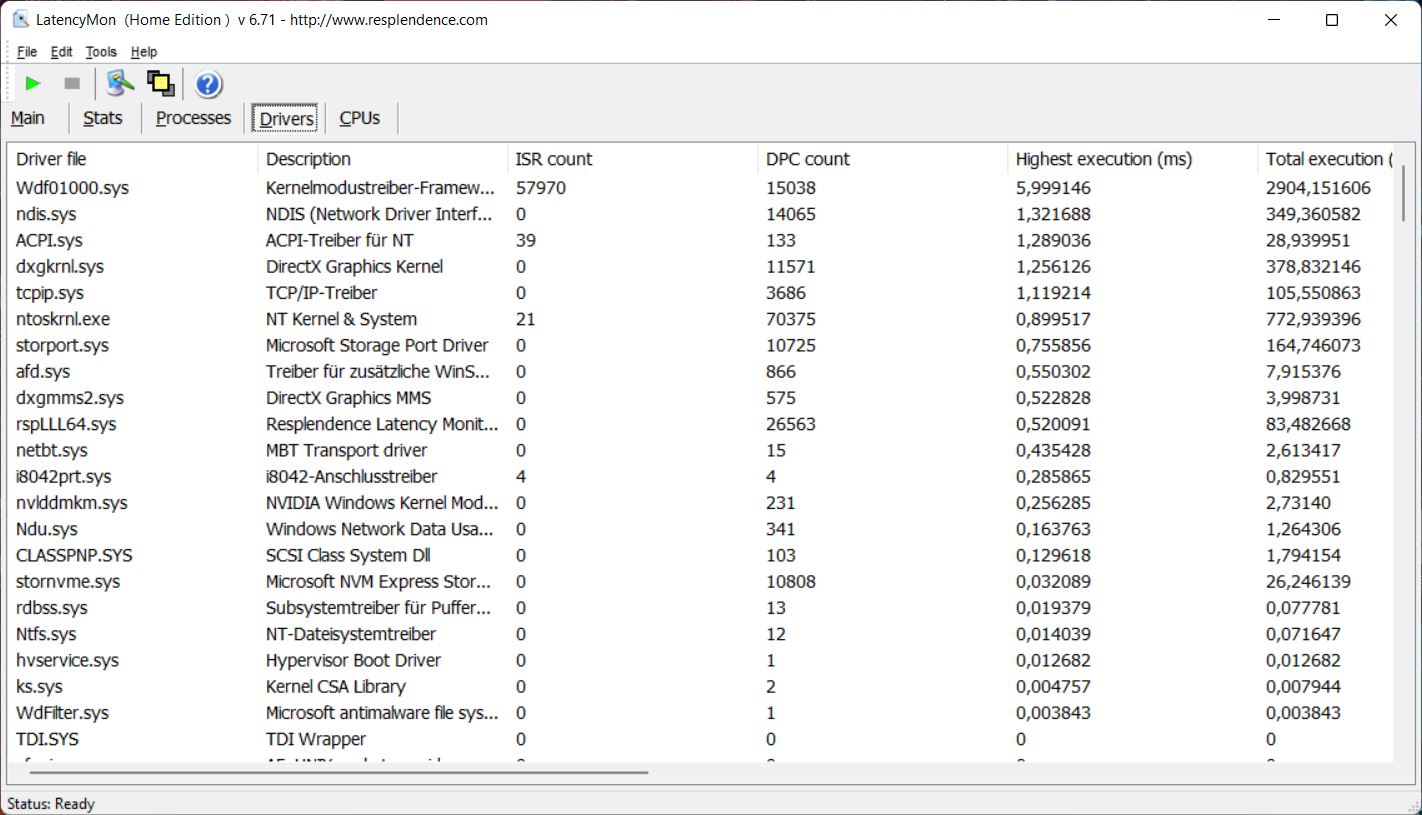
Task: Open the Edit menu
Action: (x=61, y=52)
